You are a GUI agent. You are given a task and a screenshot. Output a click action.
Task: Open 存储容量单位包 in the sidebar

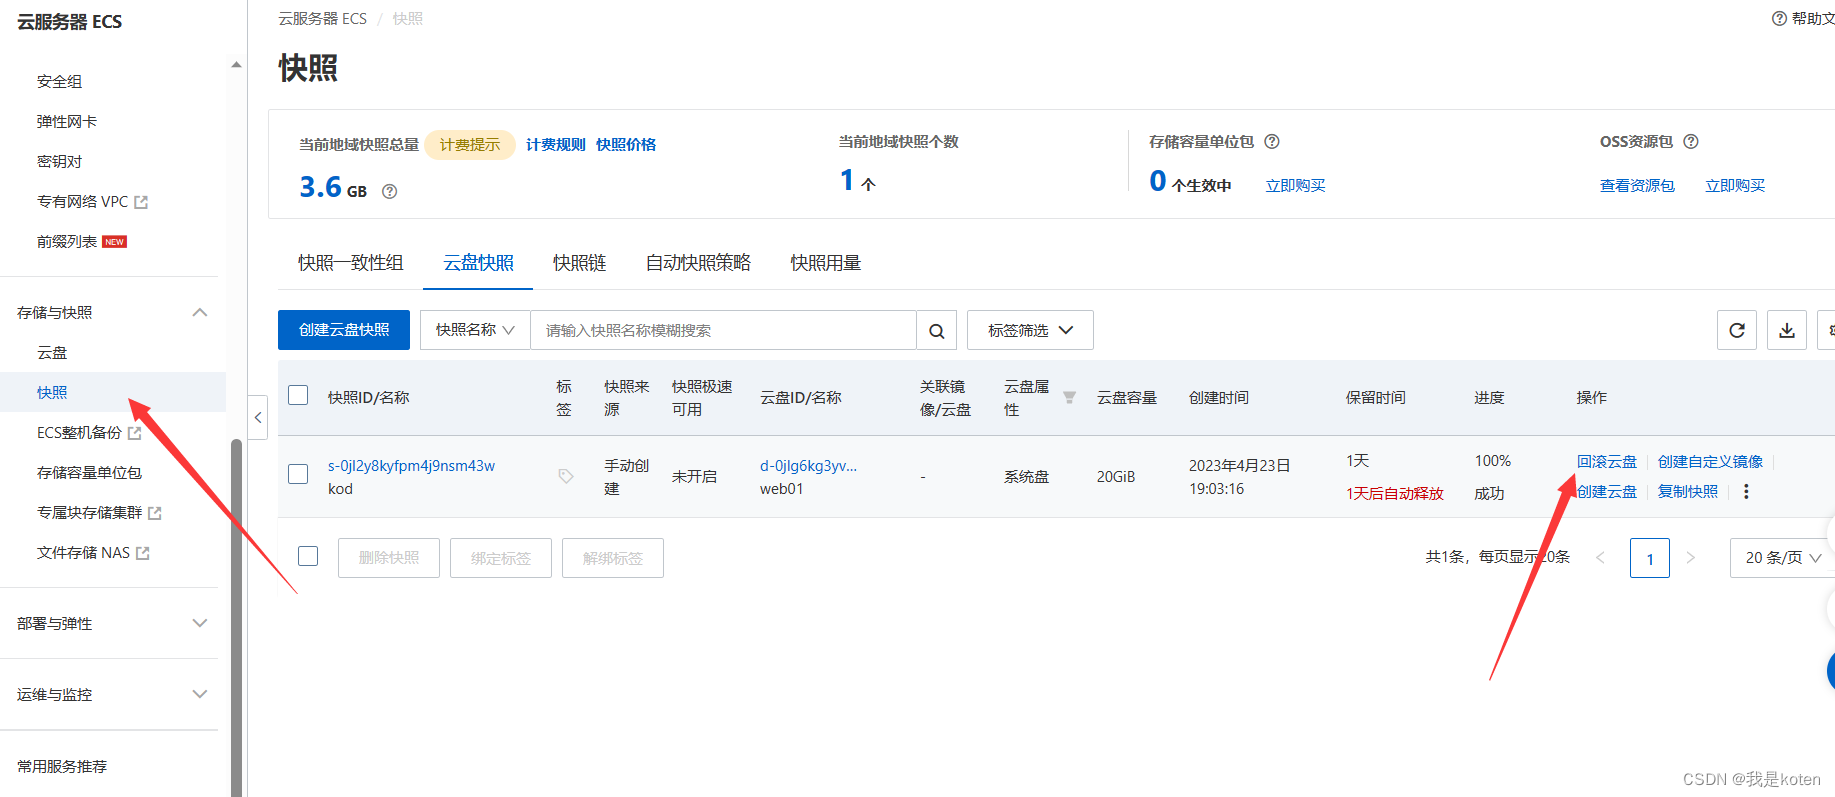tap(89, 473)
